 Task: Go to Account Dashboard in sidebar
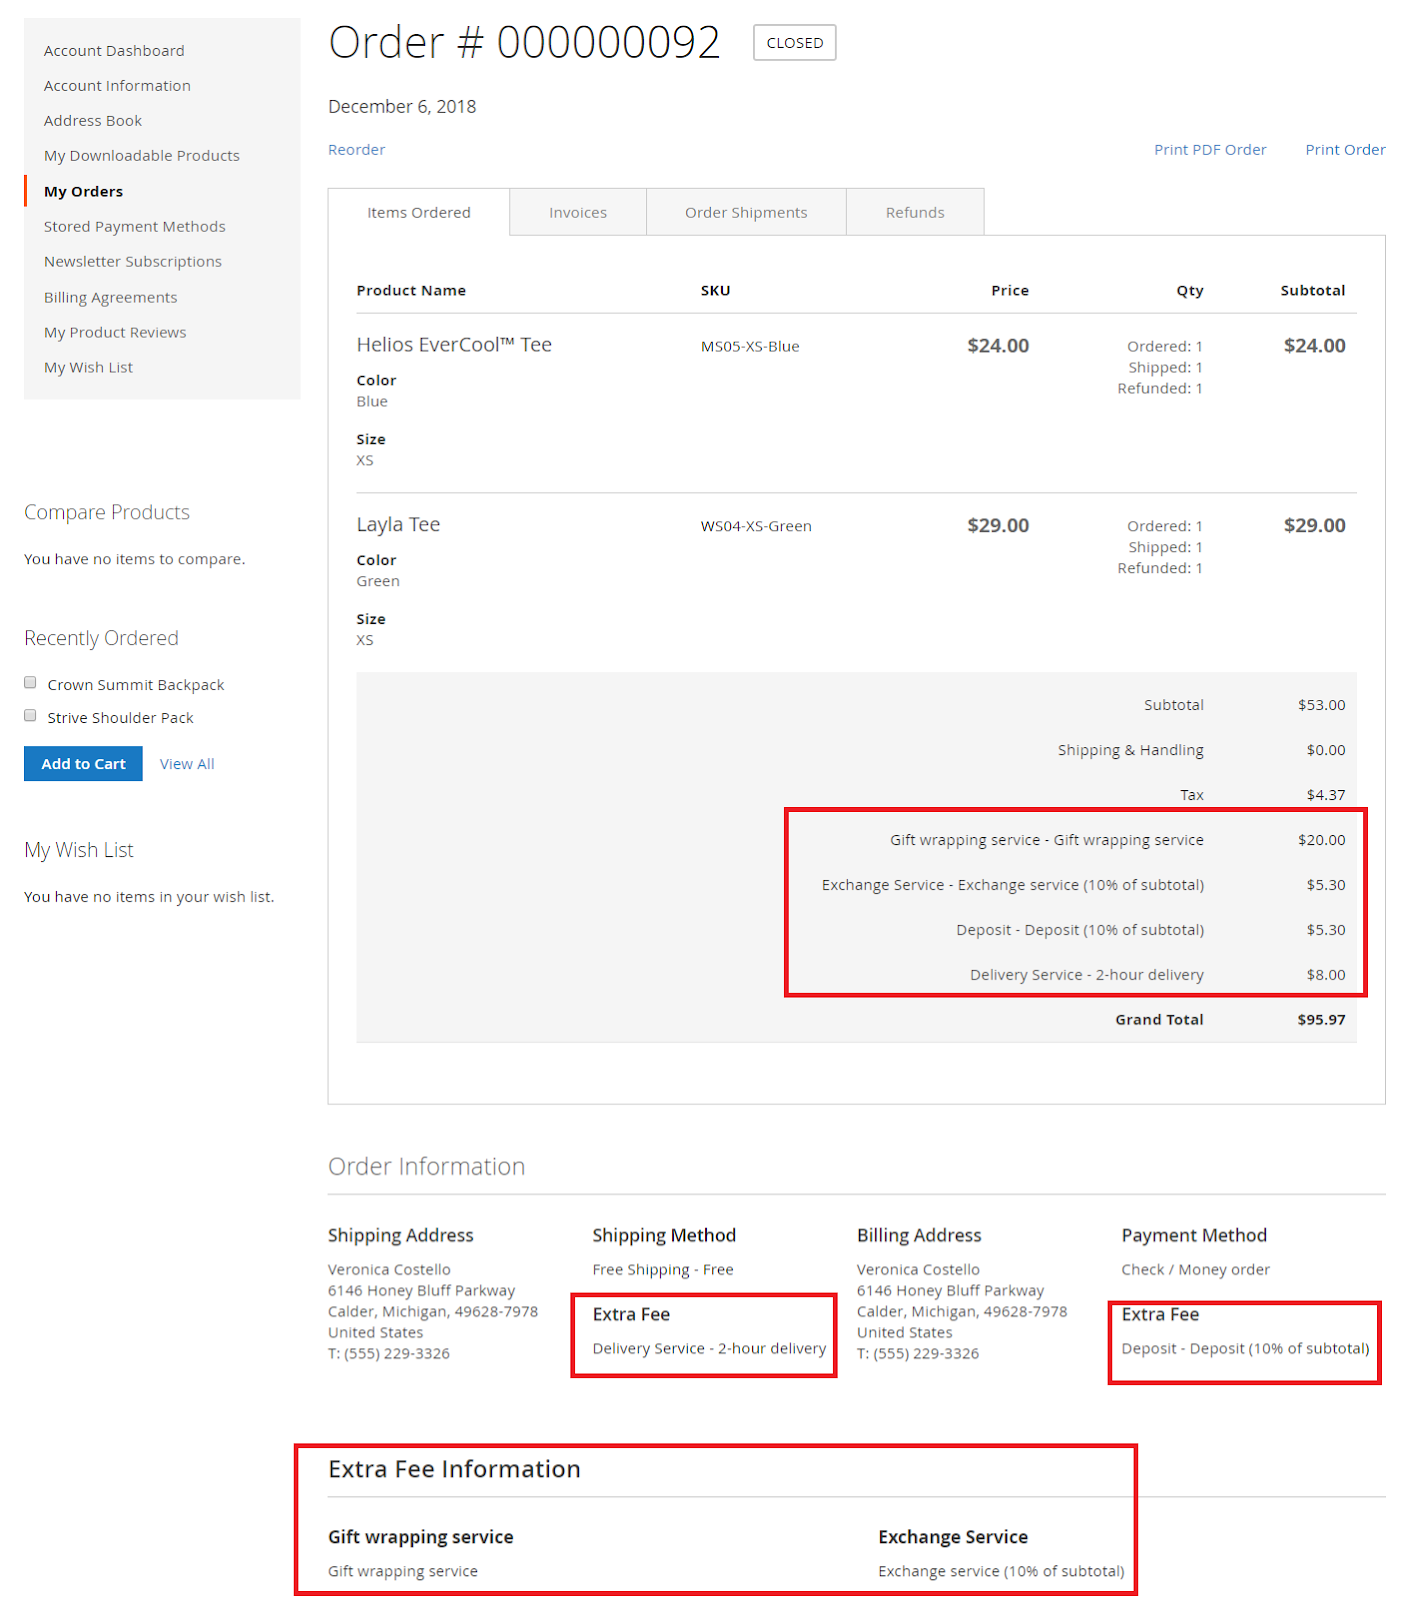point(114,51)
